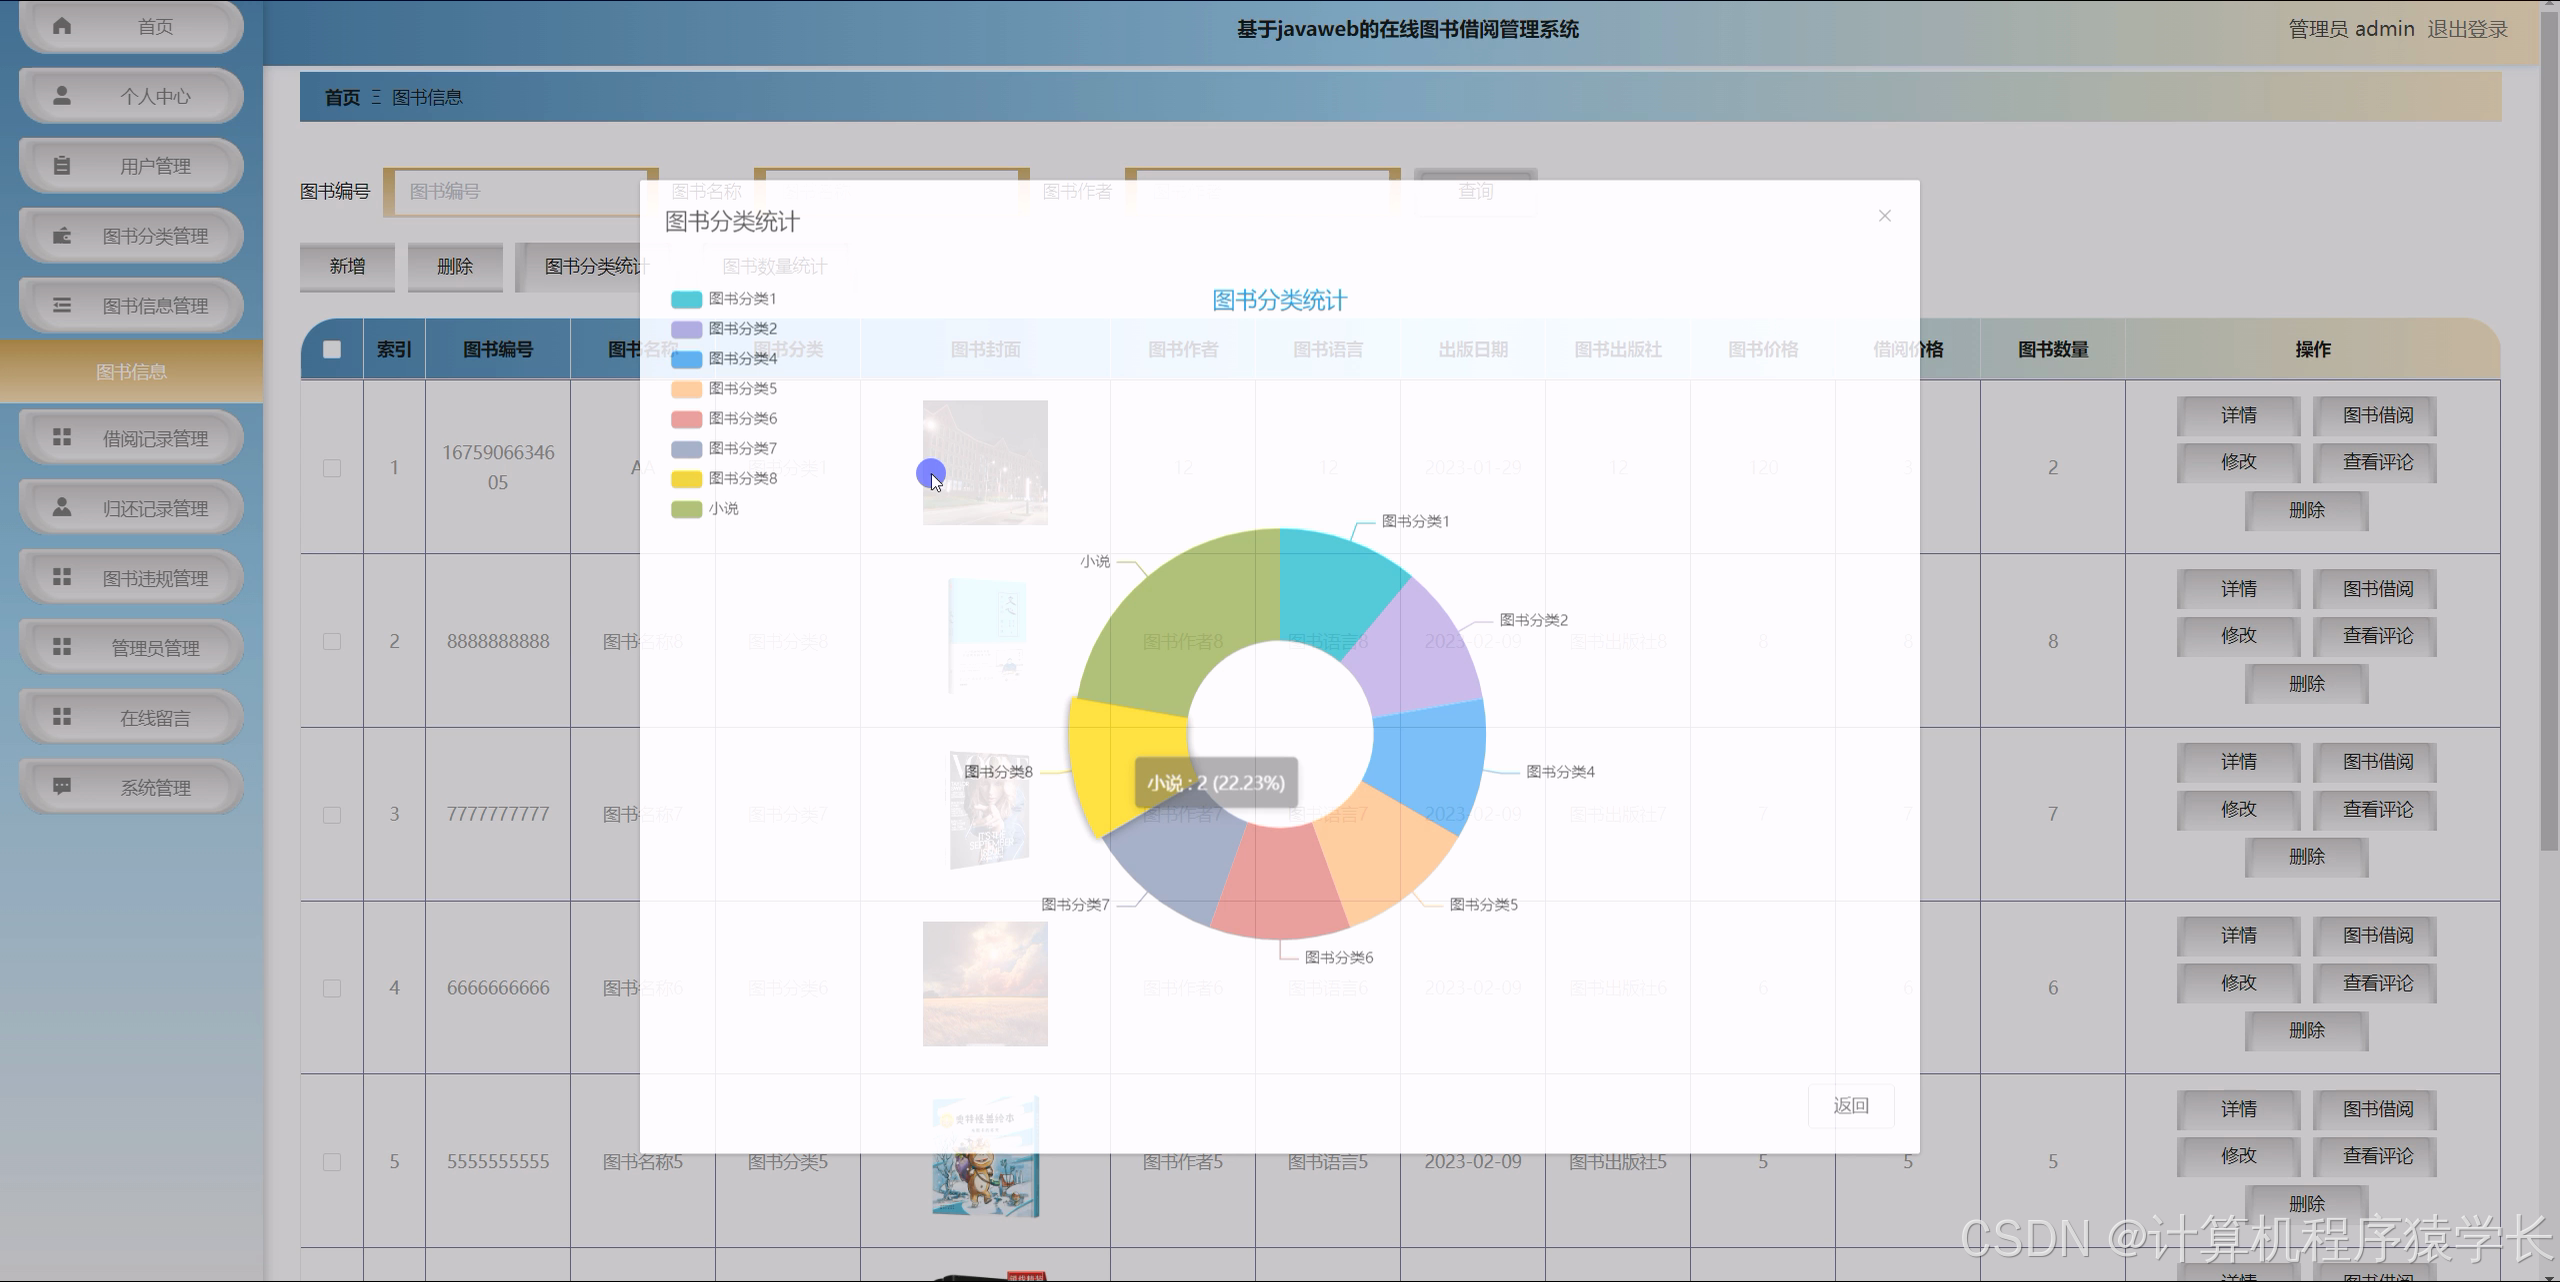Screen dimensions: 2560x1282
Task: Click the chat icon beside 系统管理
Action: click(x=62, y=787)
